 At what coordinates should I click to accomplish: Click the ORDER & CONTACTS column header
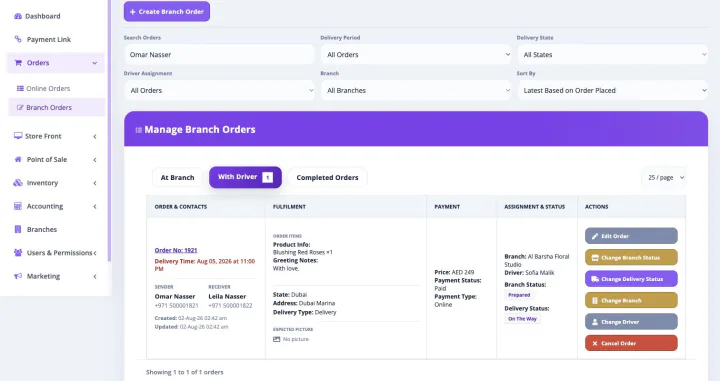tap(180, 207)
